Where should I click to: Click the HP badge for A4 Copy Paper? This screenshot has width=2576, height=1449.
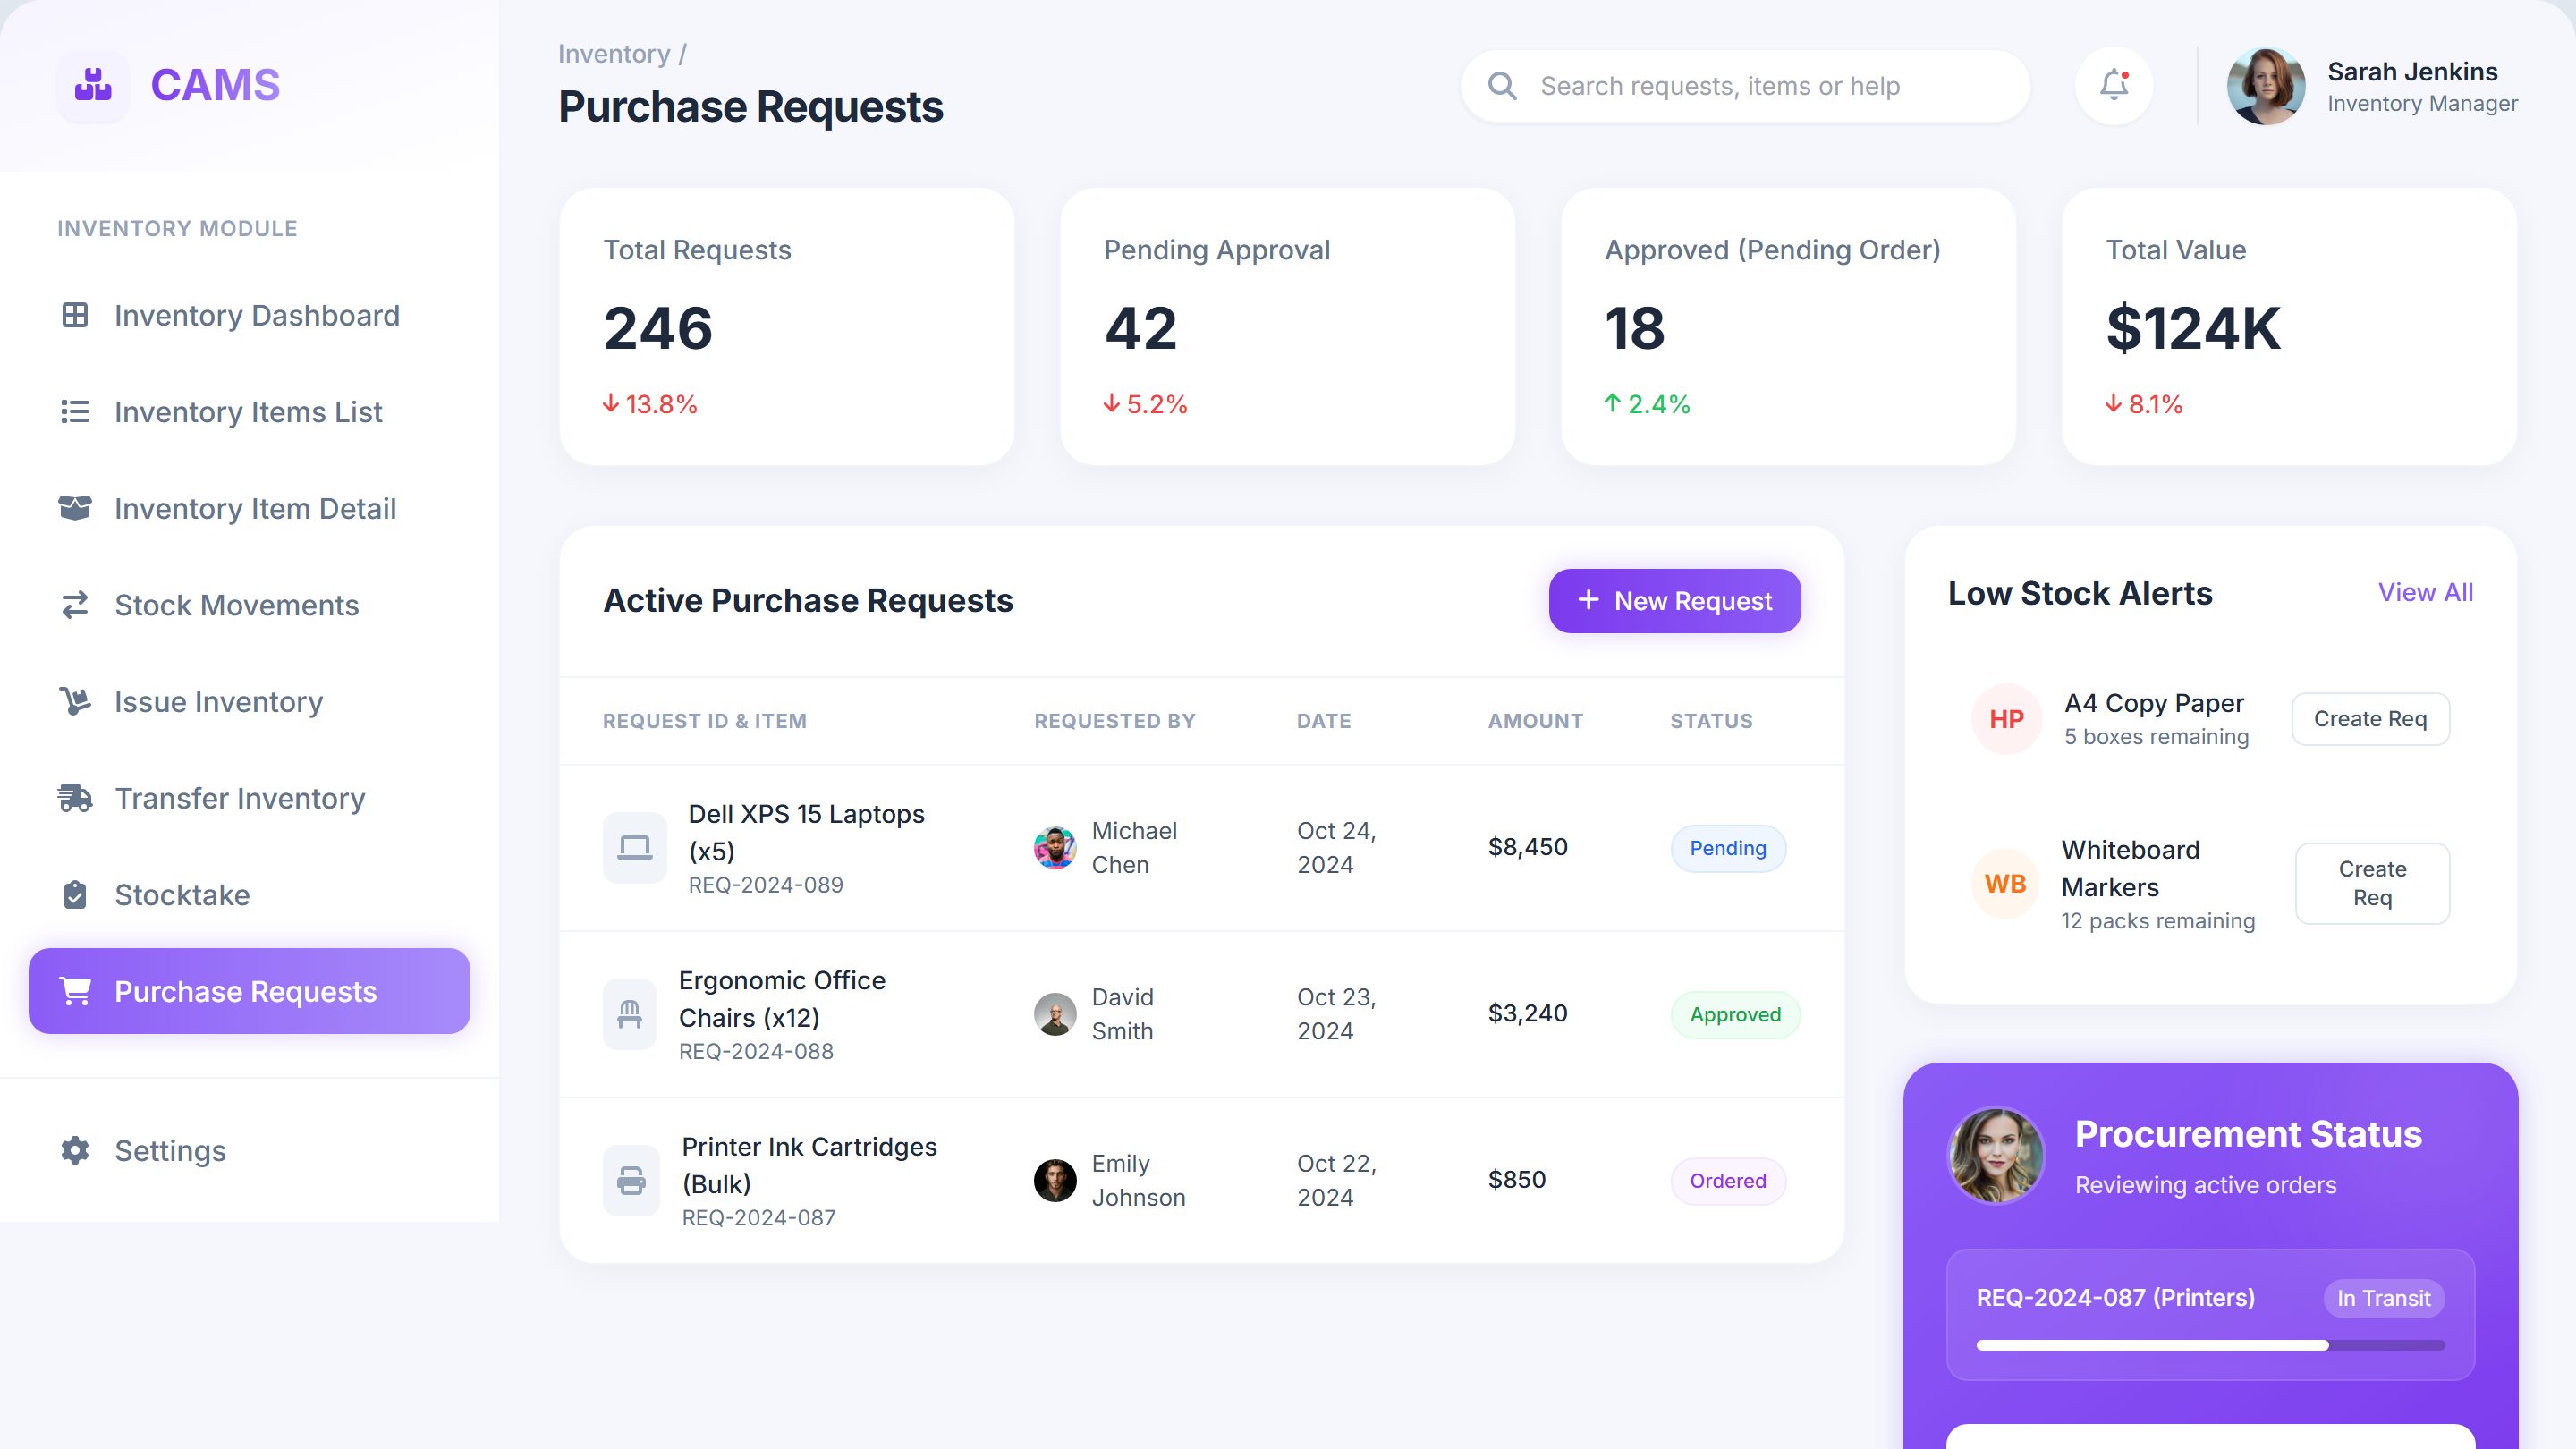pyautogui.click(x=2006, y=719)
